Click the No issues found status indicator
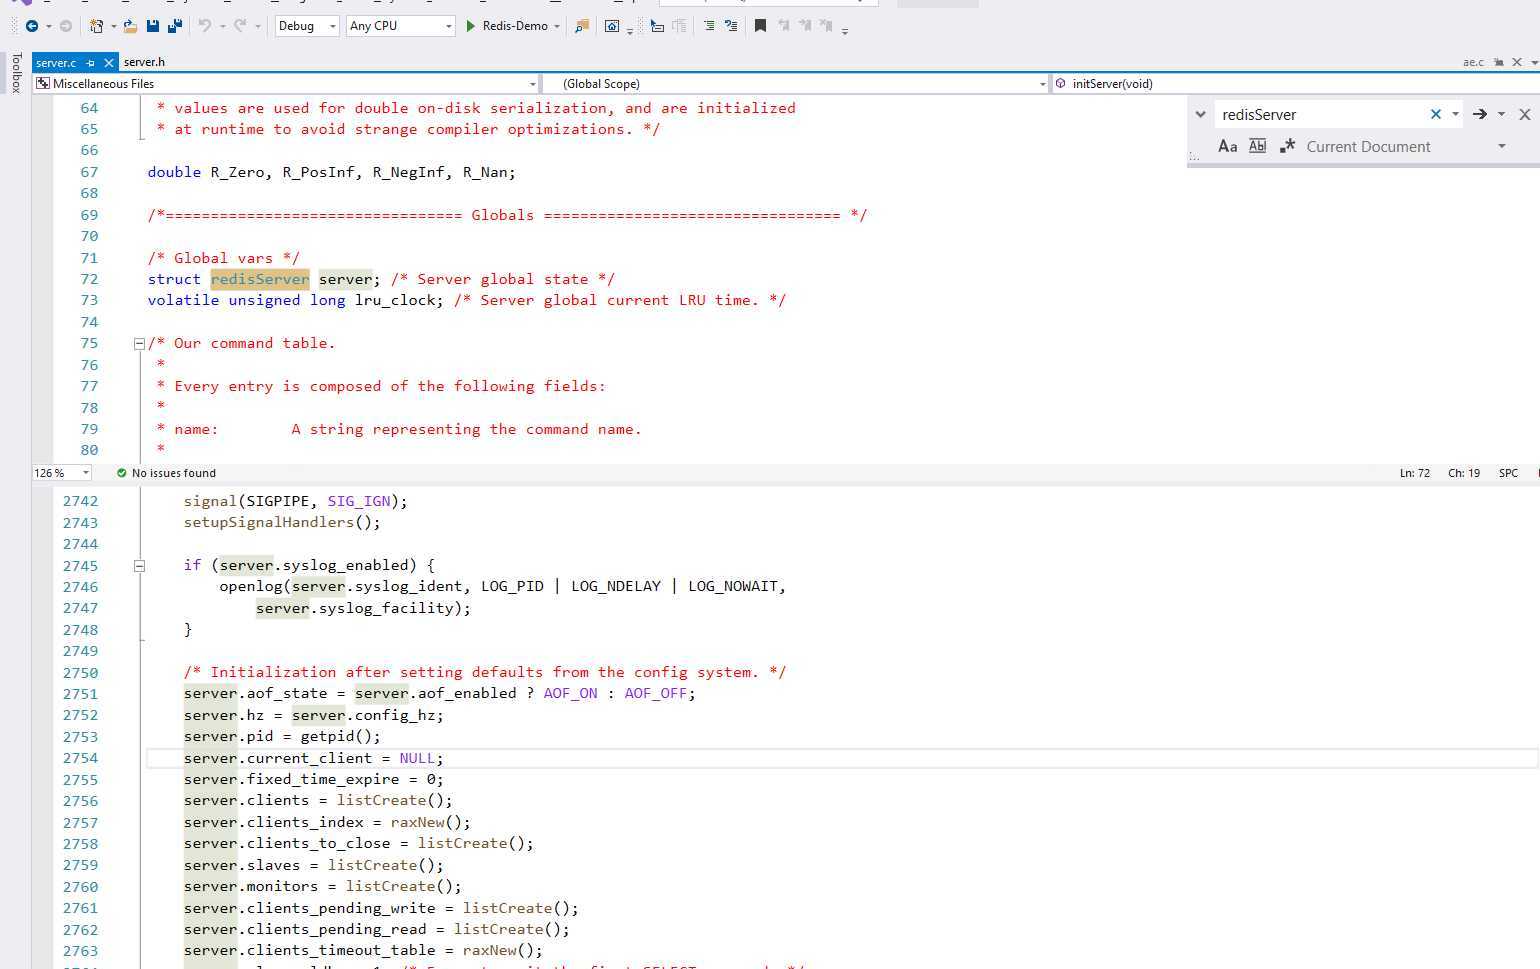The image size is (1540, 969). 166,473
